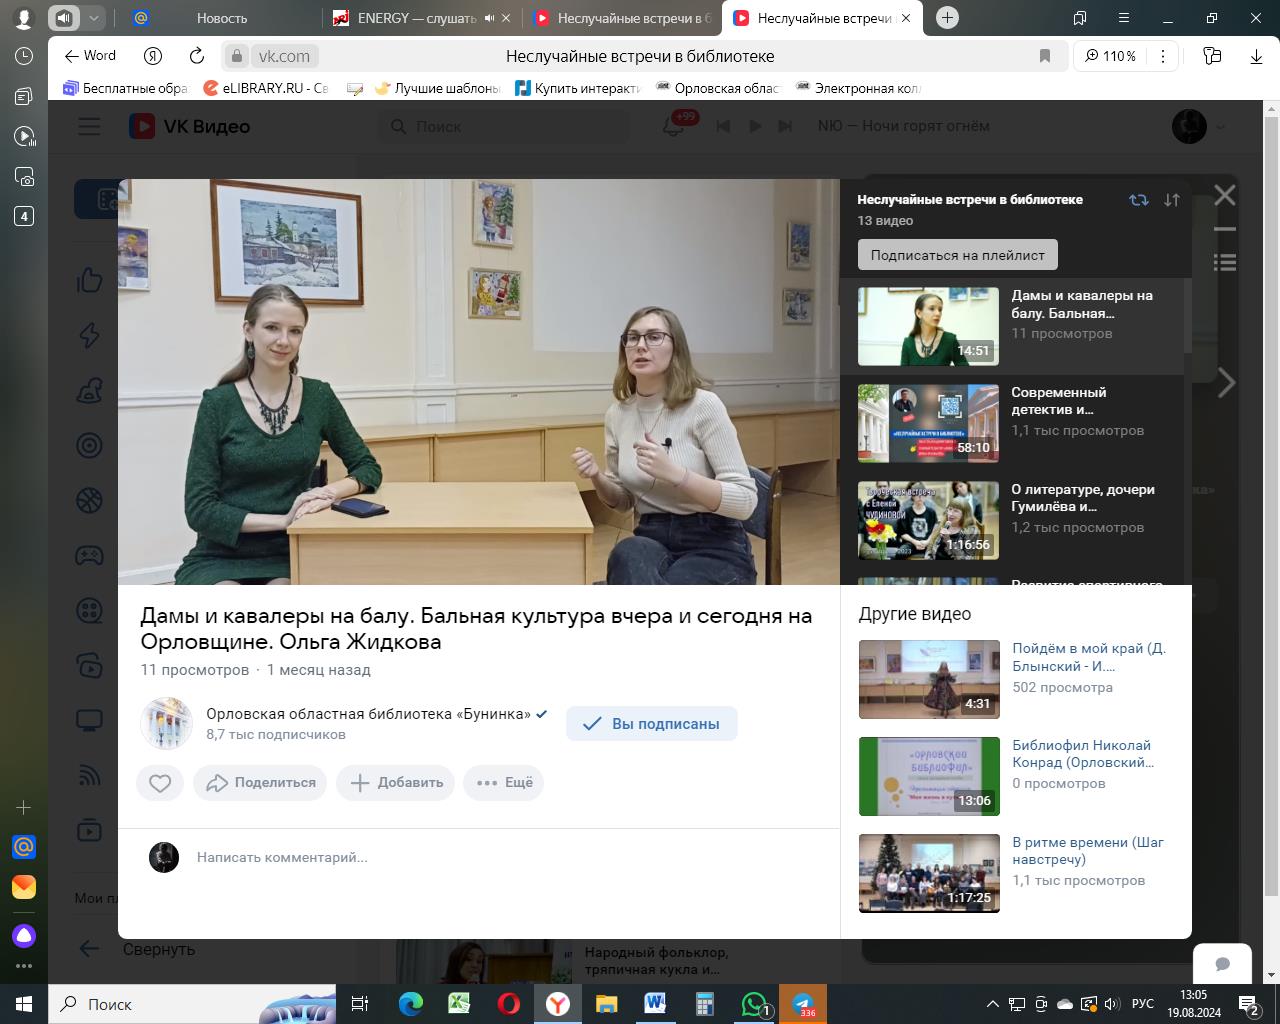Toggle playlist repeat loop icon
Image resolution: width=1280 pixels, height=1024 pixels.
pyautogui.click(x=1138, y=200)
